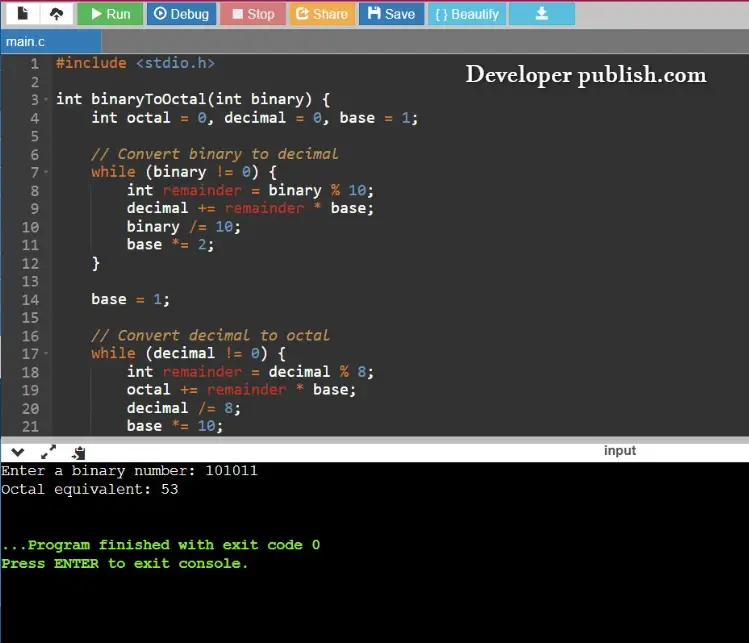The height and width of the screenshot is (643, 749).
Task: Collapse the binaryToOctal function at line 3
Action: [46, 100]
